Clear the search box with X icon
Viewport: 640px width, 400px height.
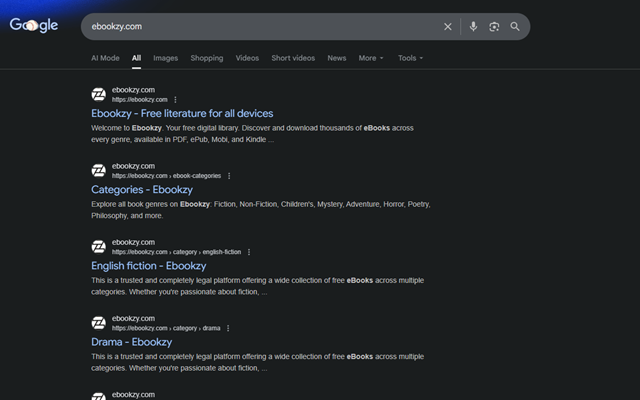click(448, 27)
